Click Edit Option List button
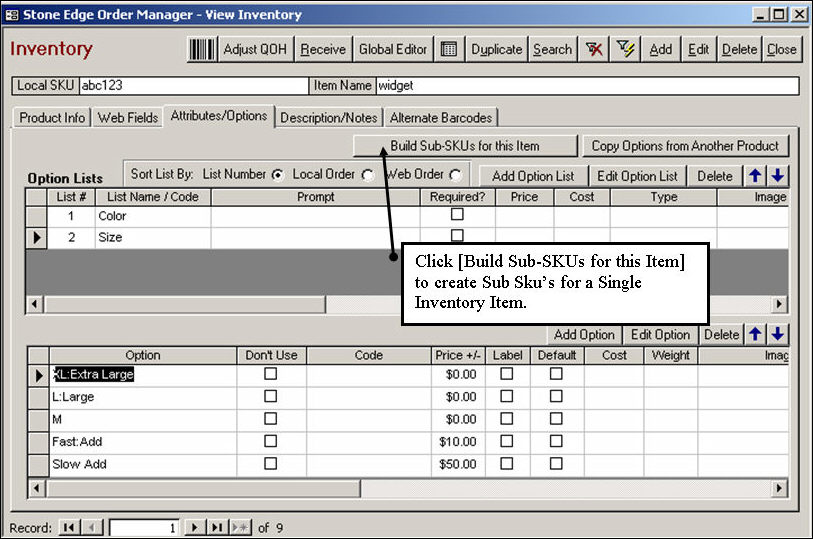The height and width of the screenshot is (539, 813). pyautogui.click(x=637, y=176)
